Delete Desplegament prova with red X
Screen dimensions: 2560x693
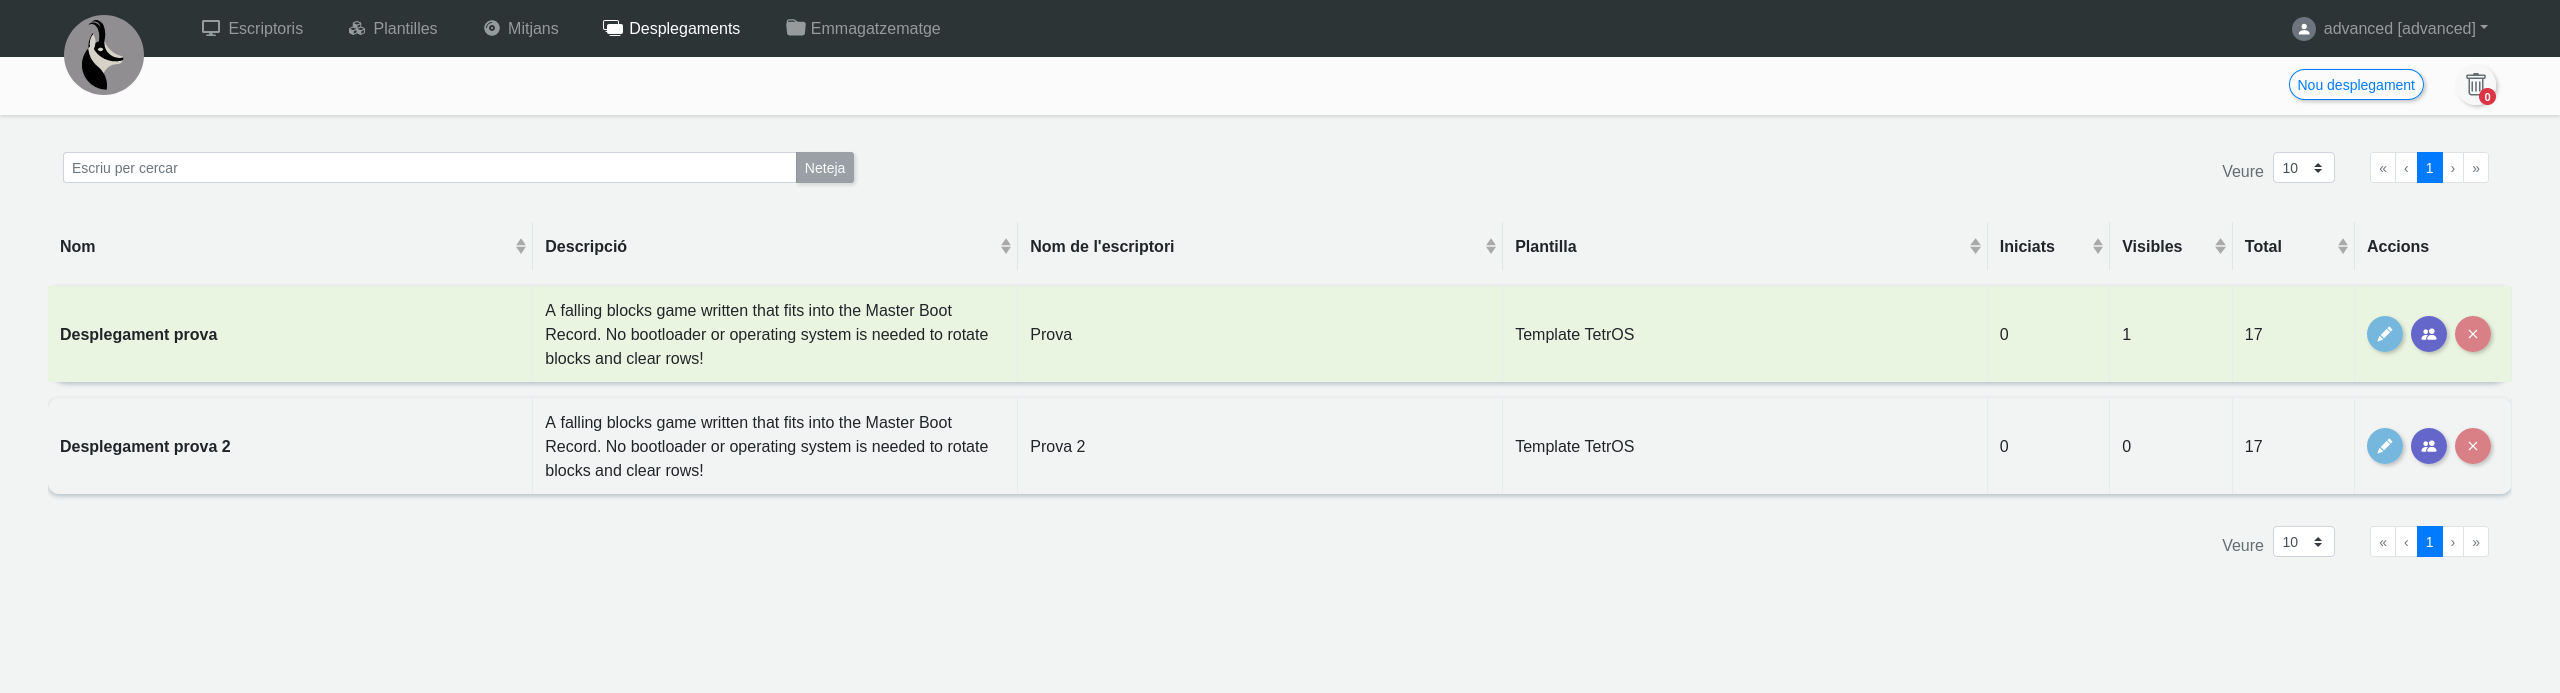click(2472, 334)
